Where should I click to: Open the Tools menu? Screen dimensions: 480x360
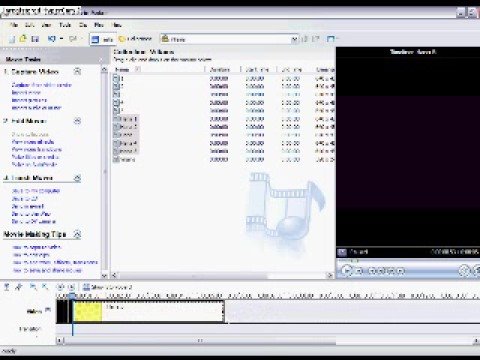[x=65, y=25]
